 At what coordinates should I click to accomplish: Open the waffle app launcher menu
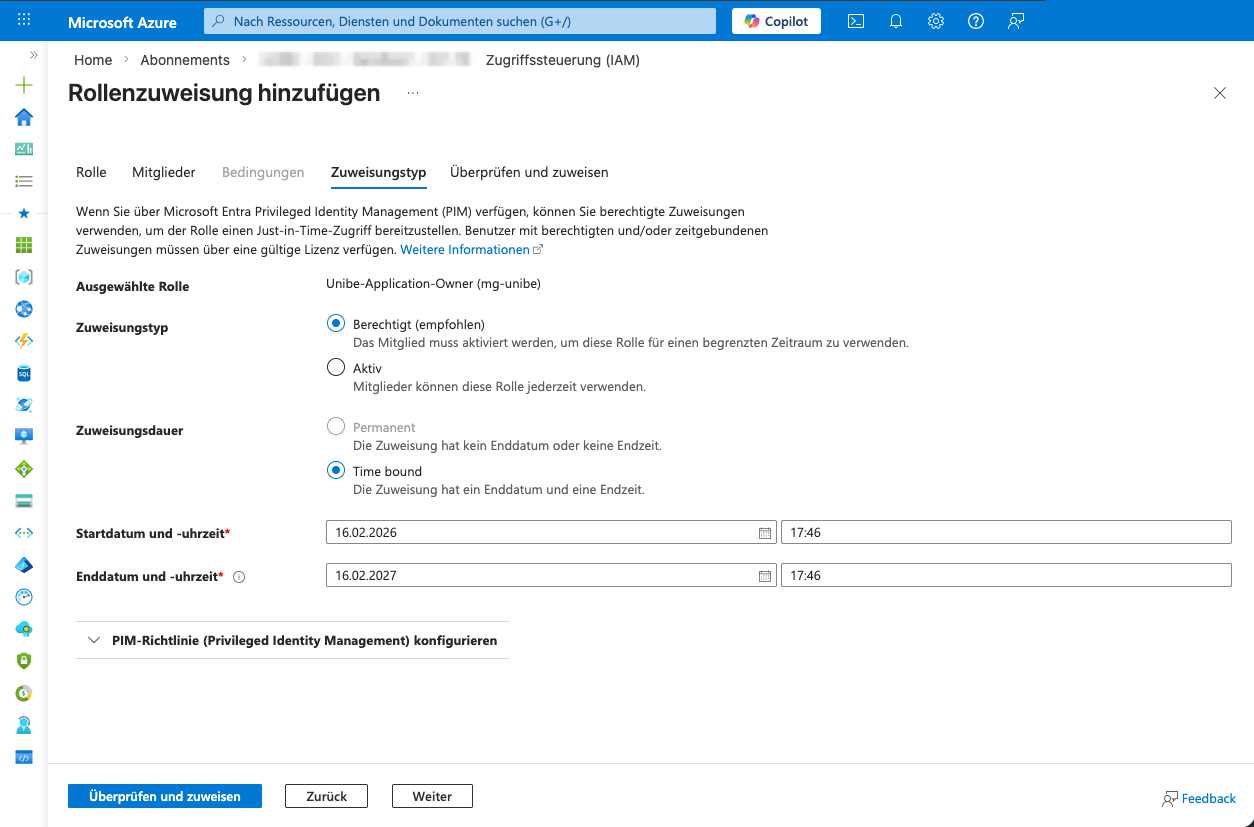pyautogui.click(x=24, y=20)
